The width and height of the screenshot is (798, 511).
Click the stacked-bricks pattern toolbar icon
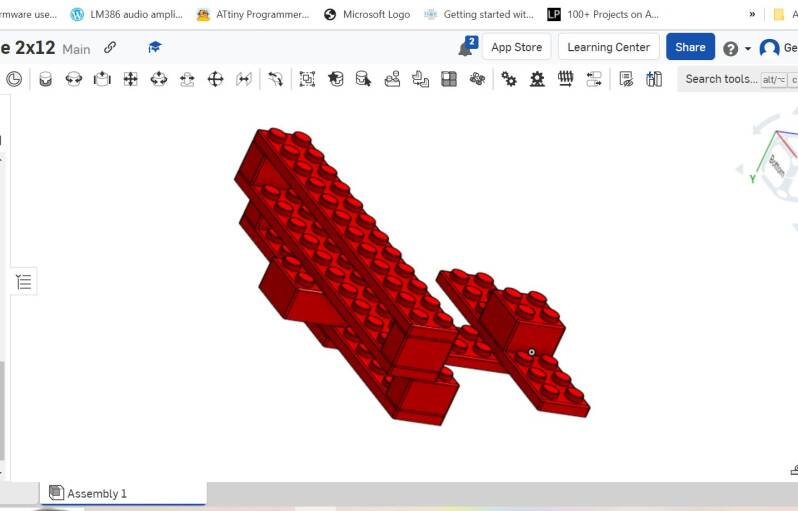[x=392, y=79]
